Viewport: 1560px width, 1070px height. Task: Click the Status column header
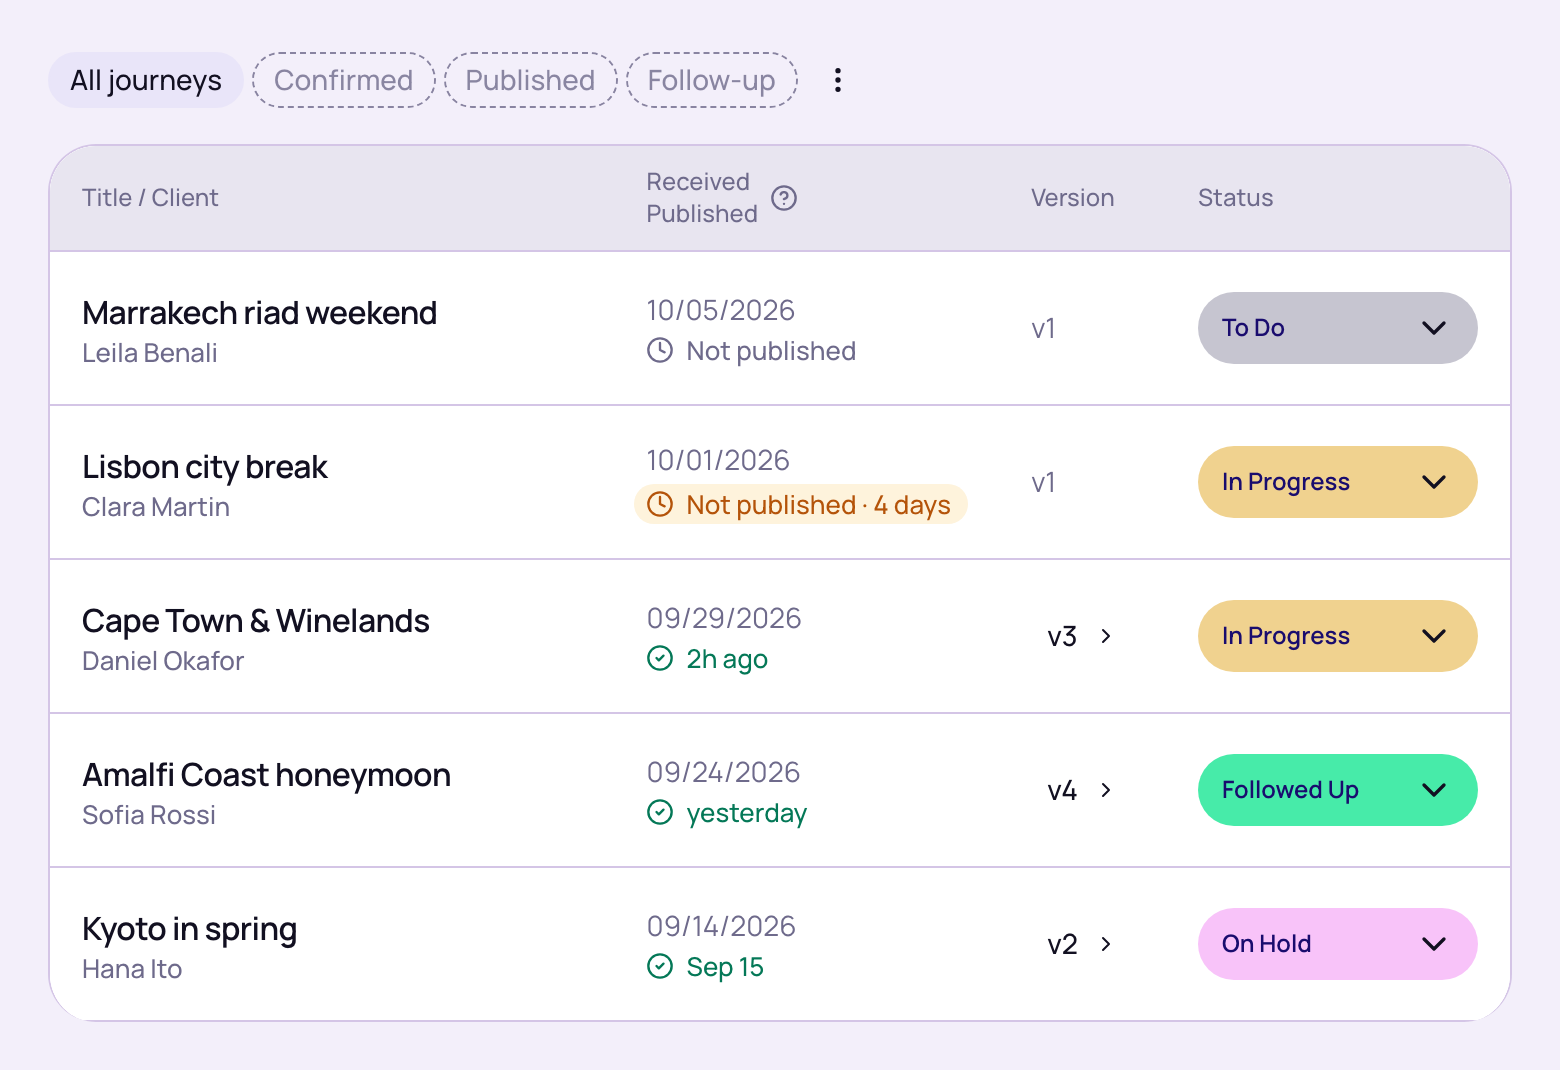pos(1236,198)
